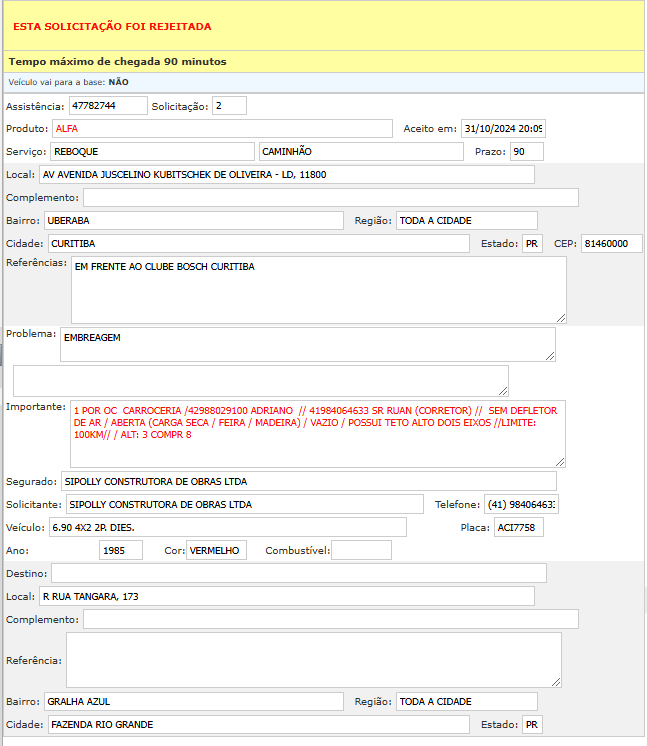Click the Aceito em date field
Image resolution: width=647 pixels, height=746 pixels.
pos(503,129)
